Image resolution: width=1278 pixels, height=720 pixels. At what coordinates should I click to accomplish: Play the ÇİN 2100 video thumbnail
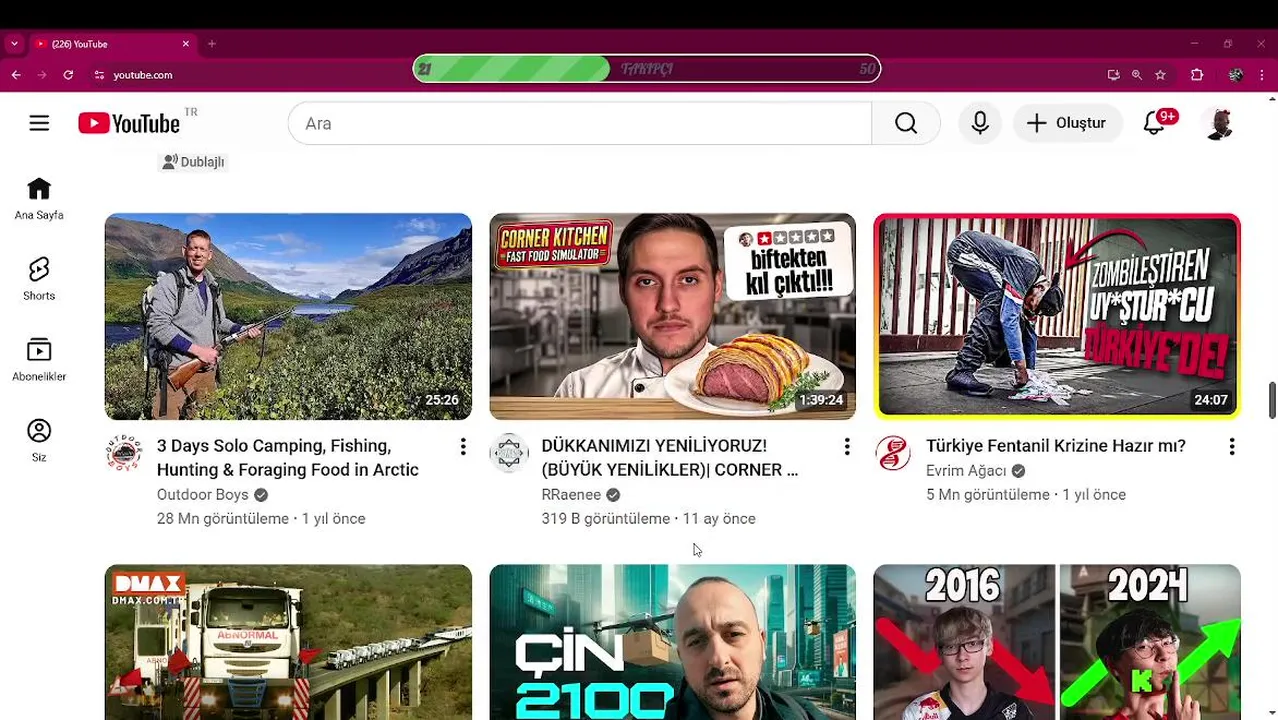672,642
